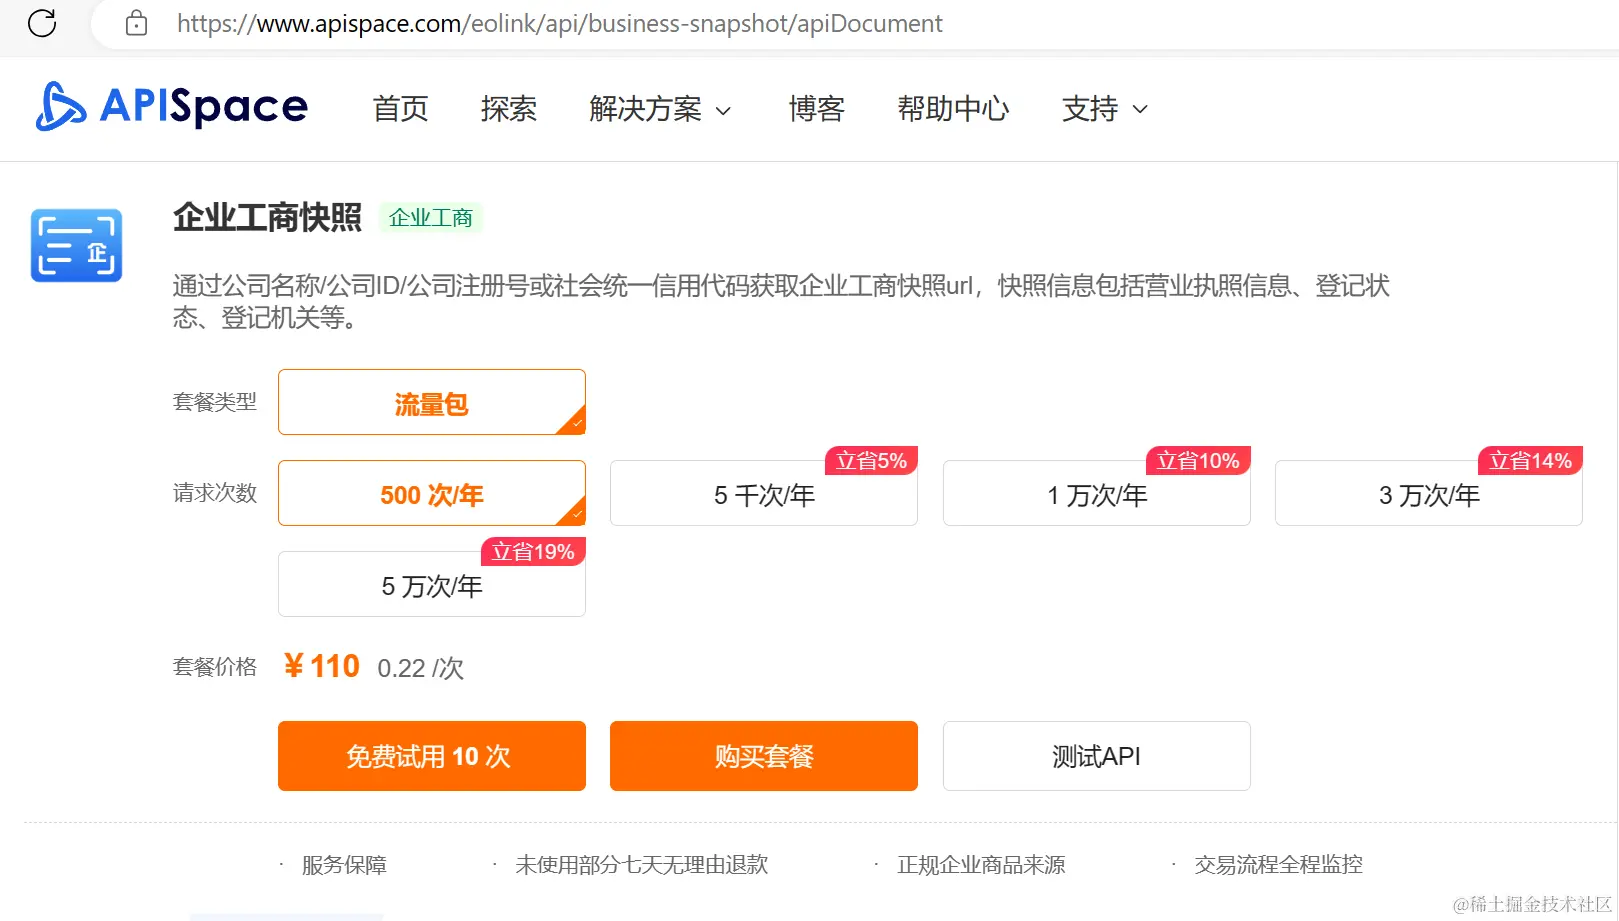Select the 500 次/年 request option

[432, 493]
